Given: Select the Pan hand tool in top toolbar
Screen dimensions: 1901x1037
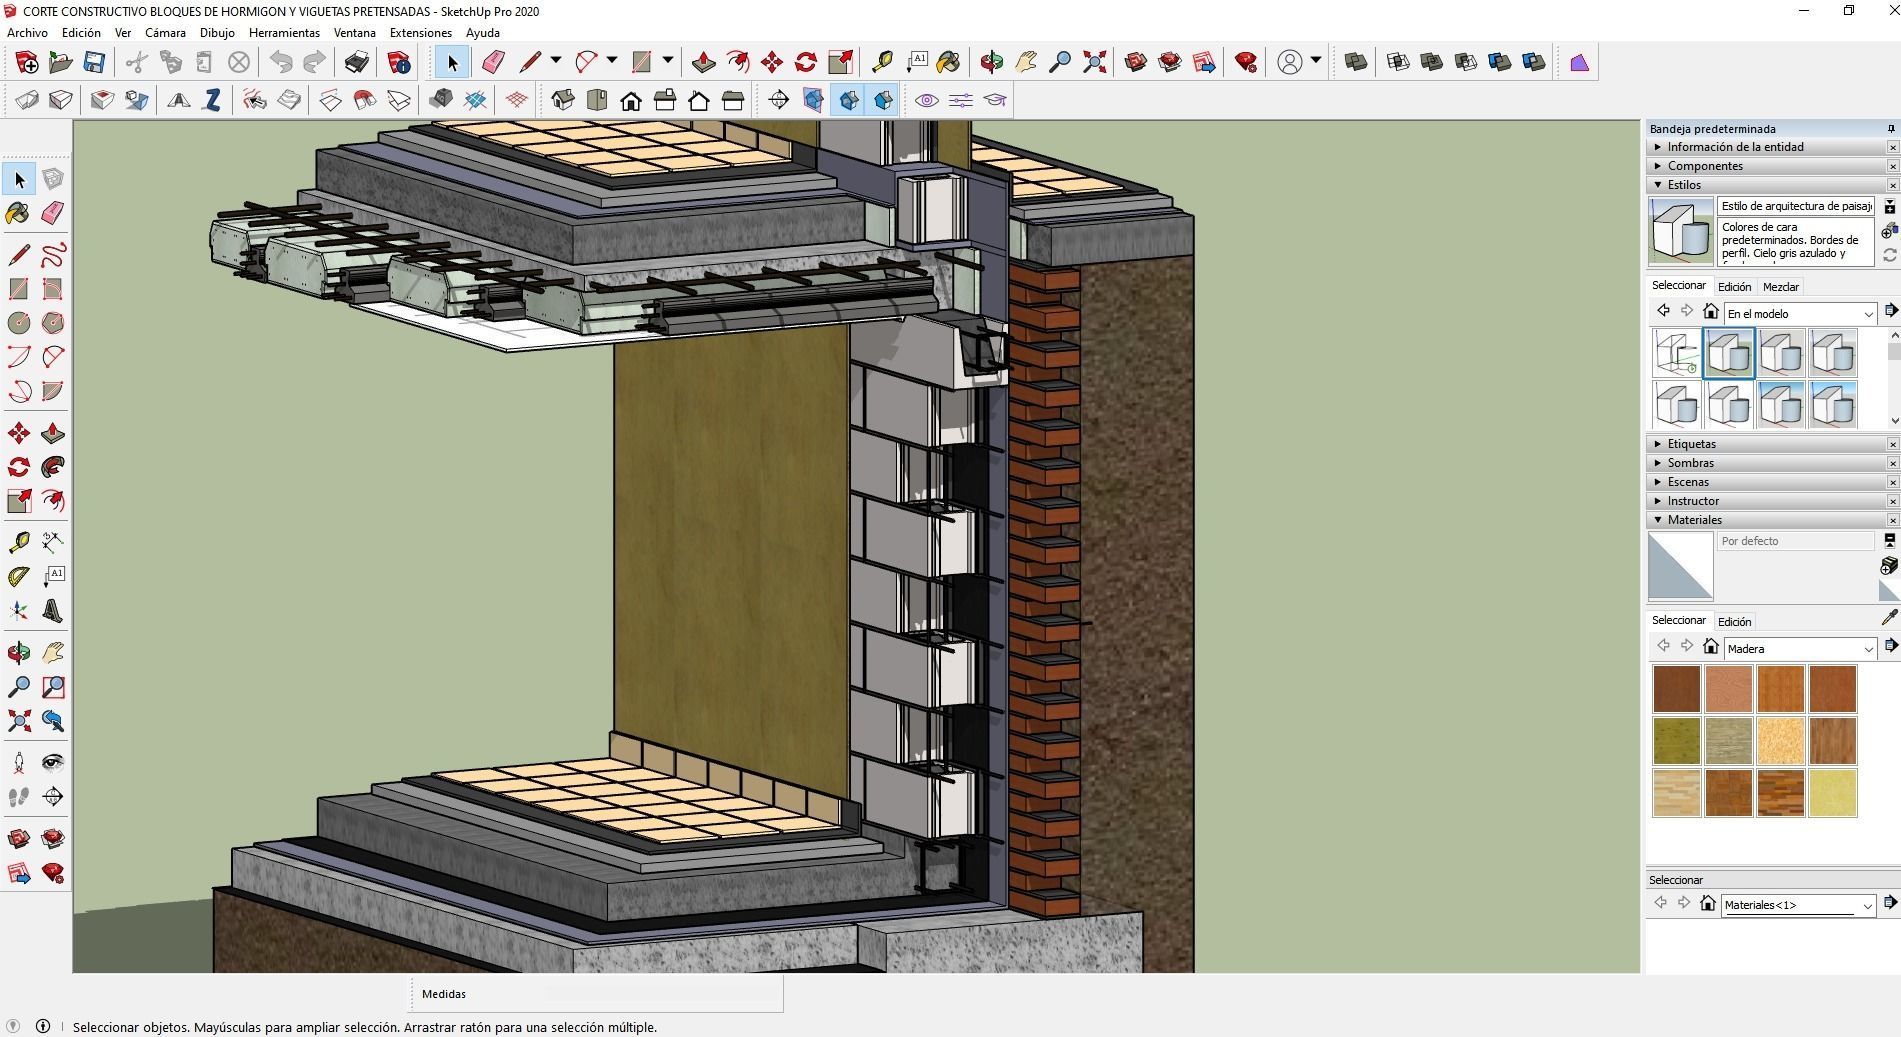Looking at the screenshot, I should pos(1026,62).
